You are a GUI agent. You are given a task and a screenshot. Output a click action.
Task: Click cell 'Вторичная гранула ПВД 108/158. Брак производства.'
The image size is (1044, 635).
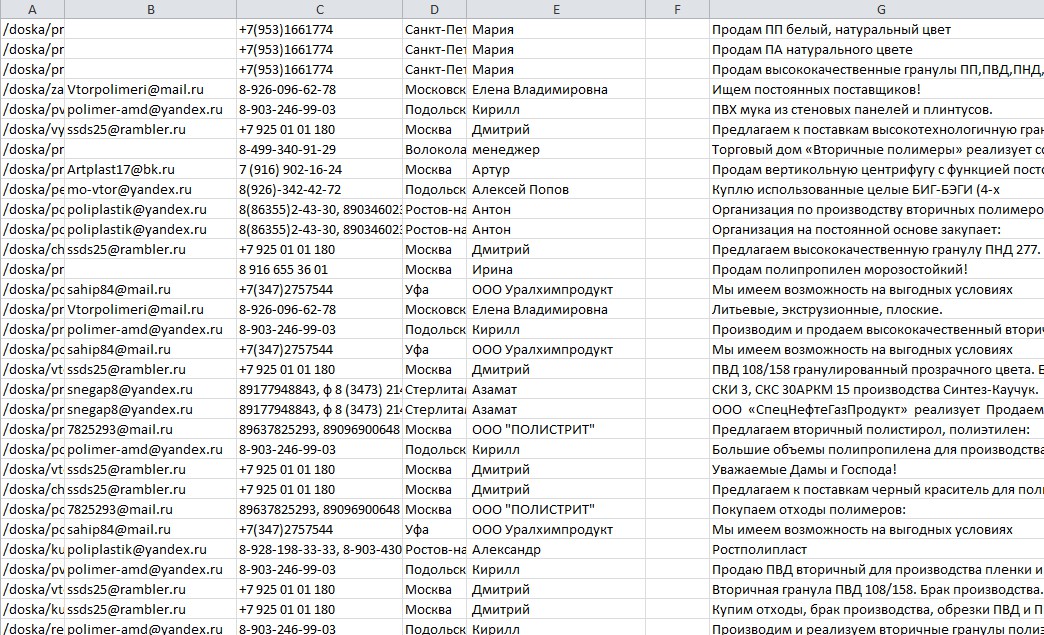click(877, 589)
